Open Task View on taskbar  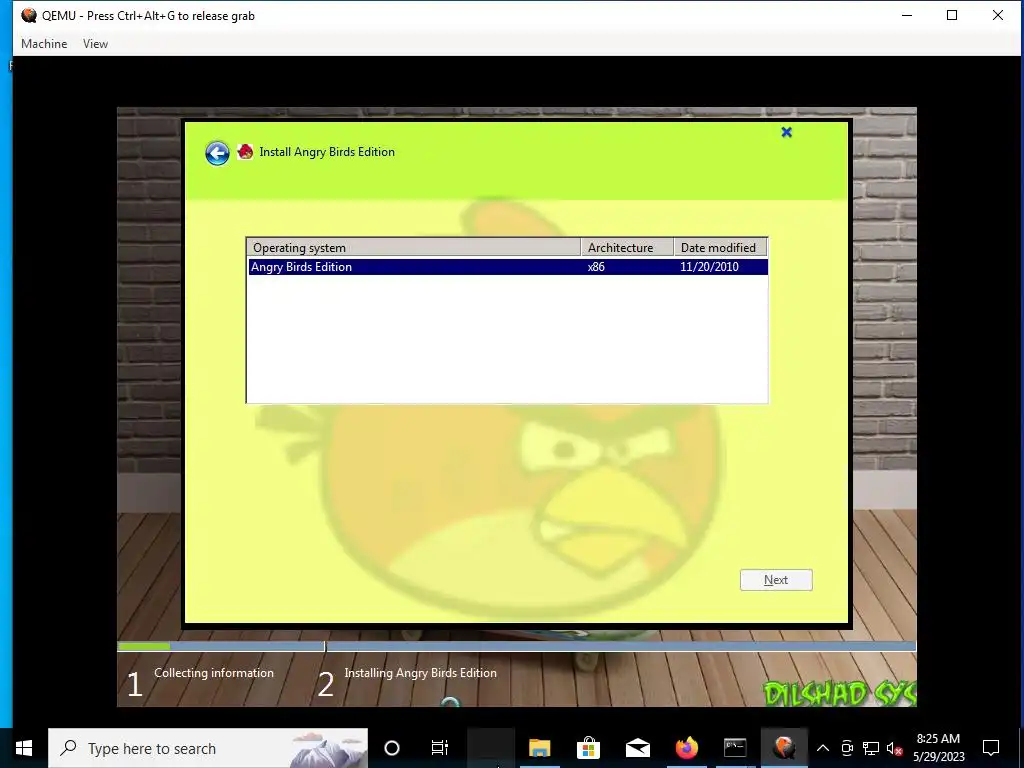click(440, 748)
